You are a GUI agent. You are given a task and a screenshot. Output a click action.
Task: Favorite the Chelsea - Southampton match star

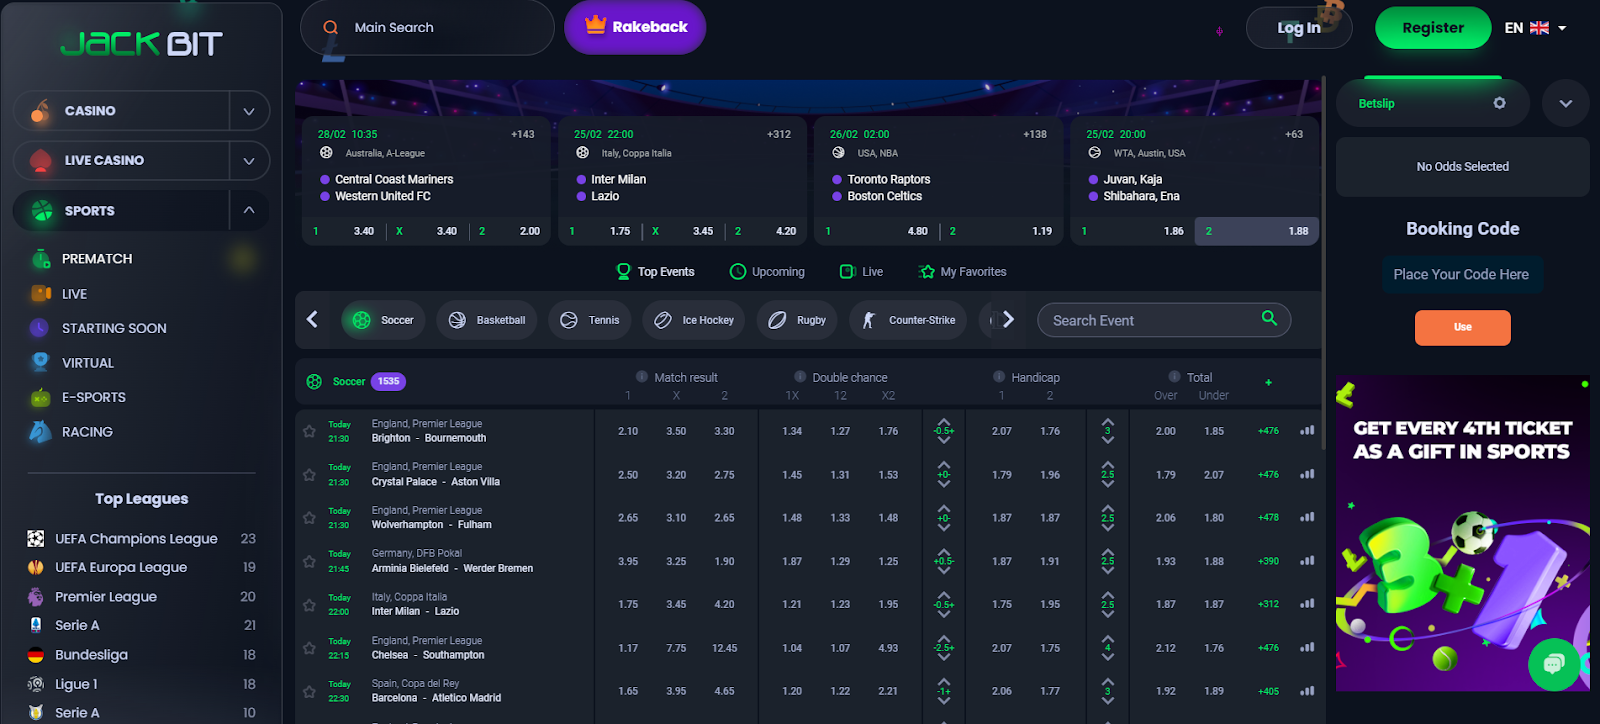click(310, 648)
